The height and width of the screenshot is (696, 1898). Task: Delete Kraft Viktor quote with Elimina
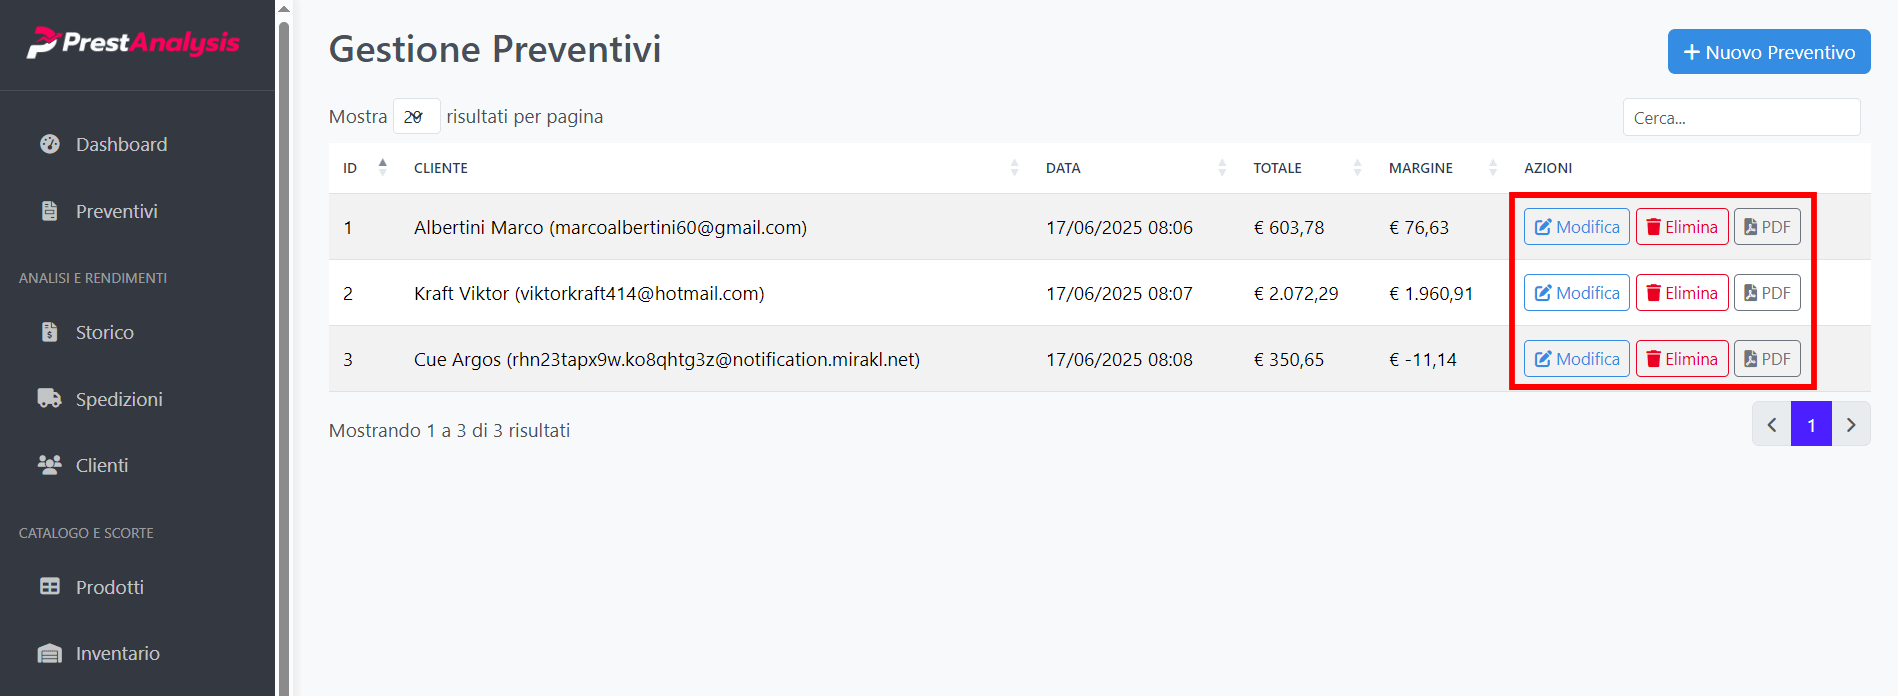(x=1682, y=293)
